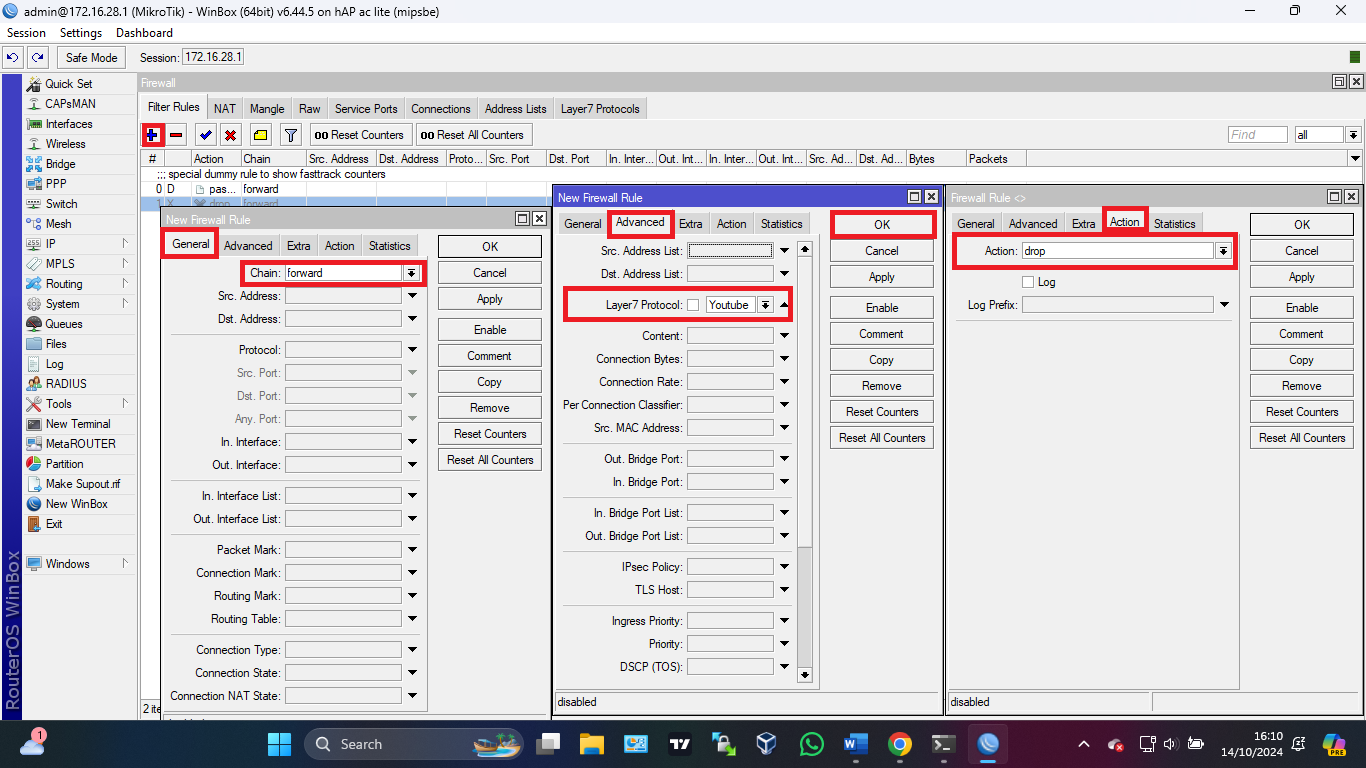Toggle the Safe Mode button
The image size is (1366, 768).
(92, 57)
